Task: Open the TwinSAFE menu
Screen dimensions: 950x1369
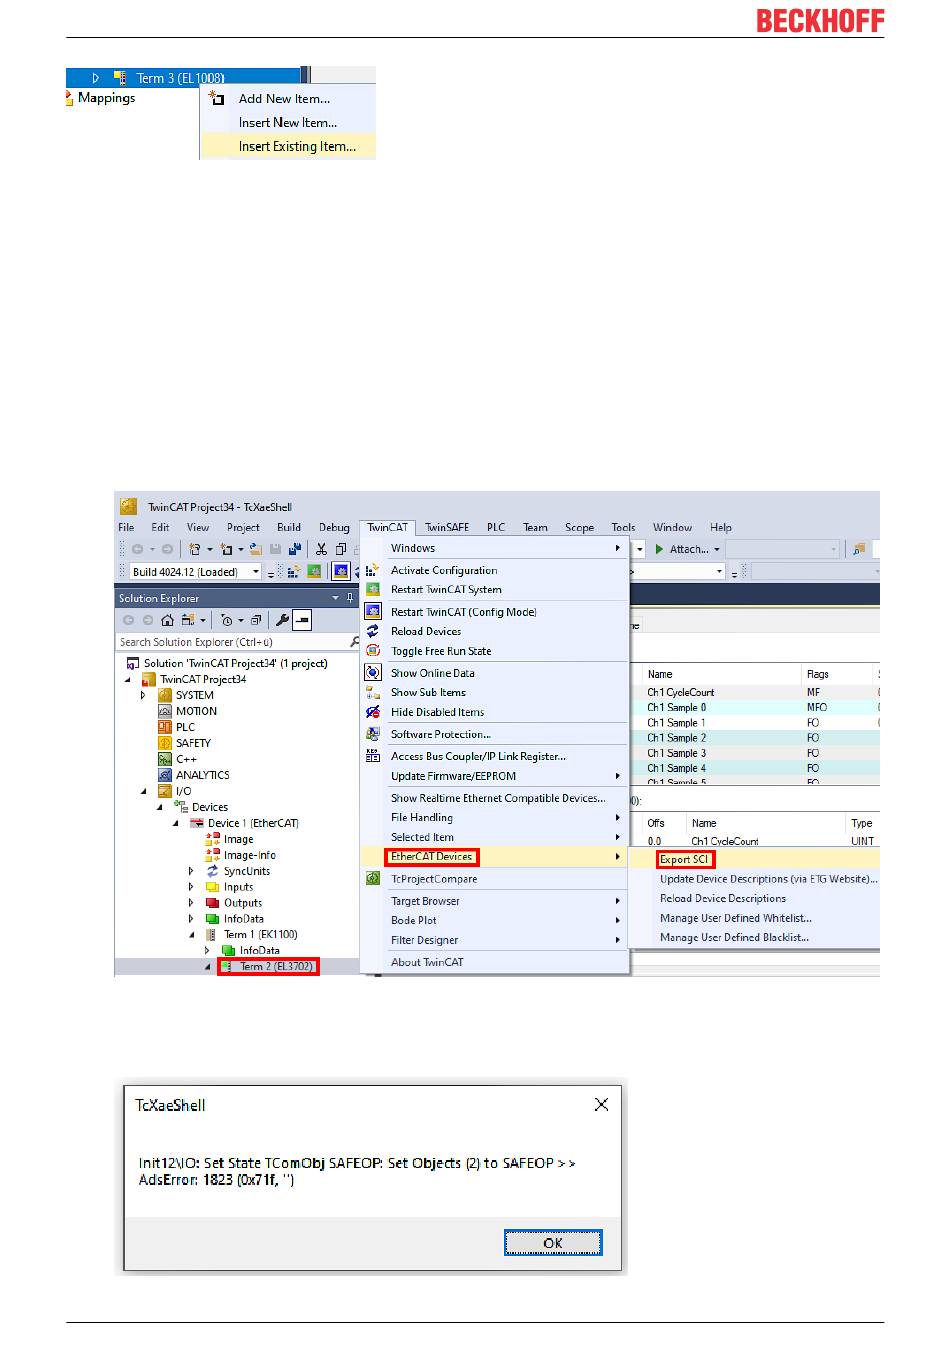Action: (447, 527)
